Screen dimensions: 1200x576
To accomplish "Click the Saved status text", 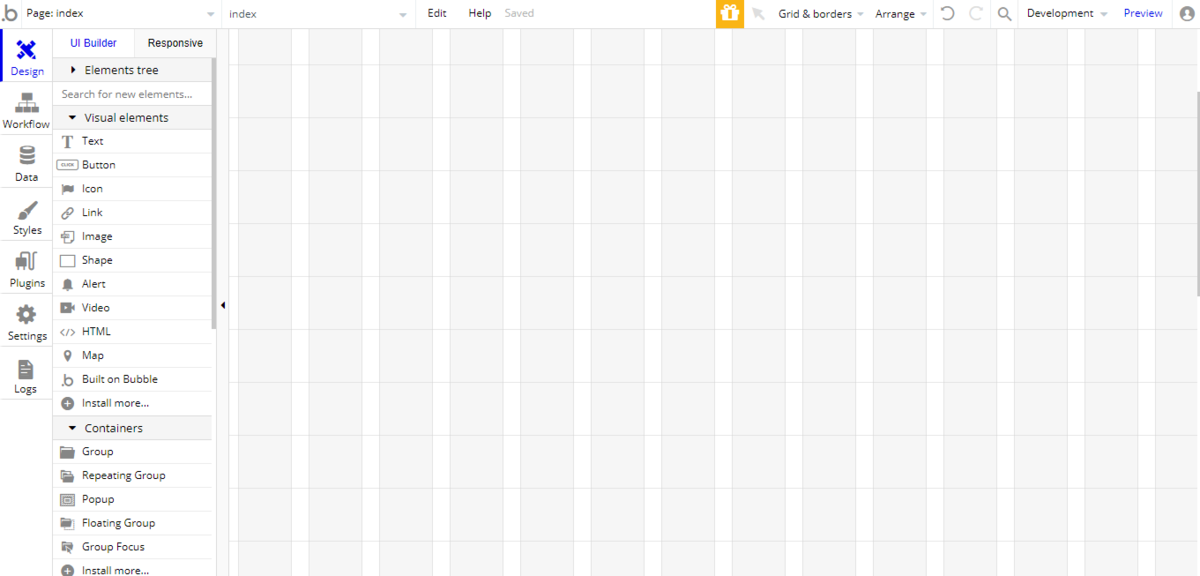I will [519, 14].
